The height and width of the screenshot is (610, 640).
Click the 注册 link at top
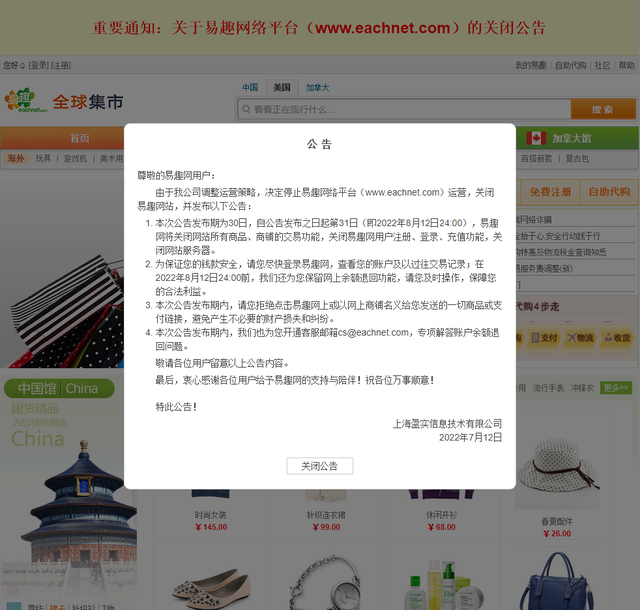pyautogui.click(x=60, y=65)
